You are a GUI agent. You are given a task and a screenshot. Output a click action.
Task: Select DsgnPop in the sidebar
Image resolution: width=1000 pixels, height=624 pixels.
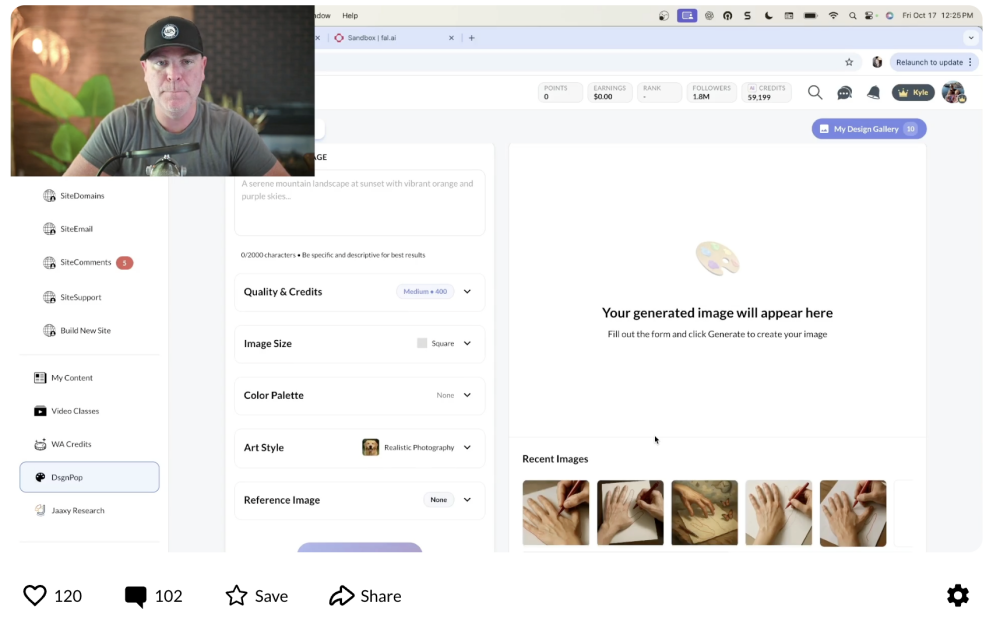point(89,477)
